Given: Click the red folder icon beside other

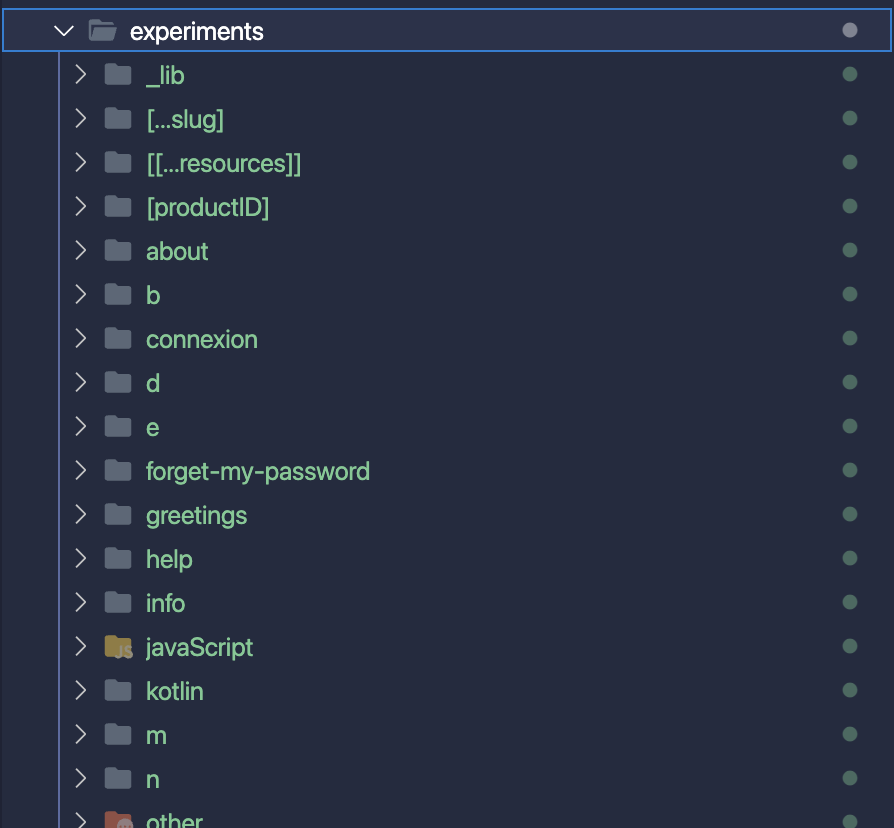Looking at the screenshot, I should 118,820.
